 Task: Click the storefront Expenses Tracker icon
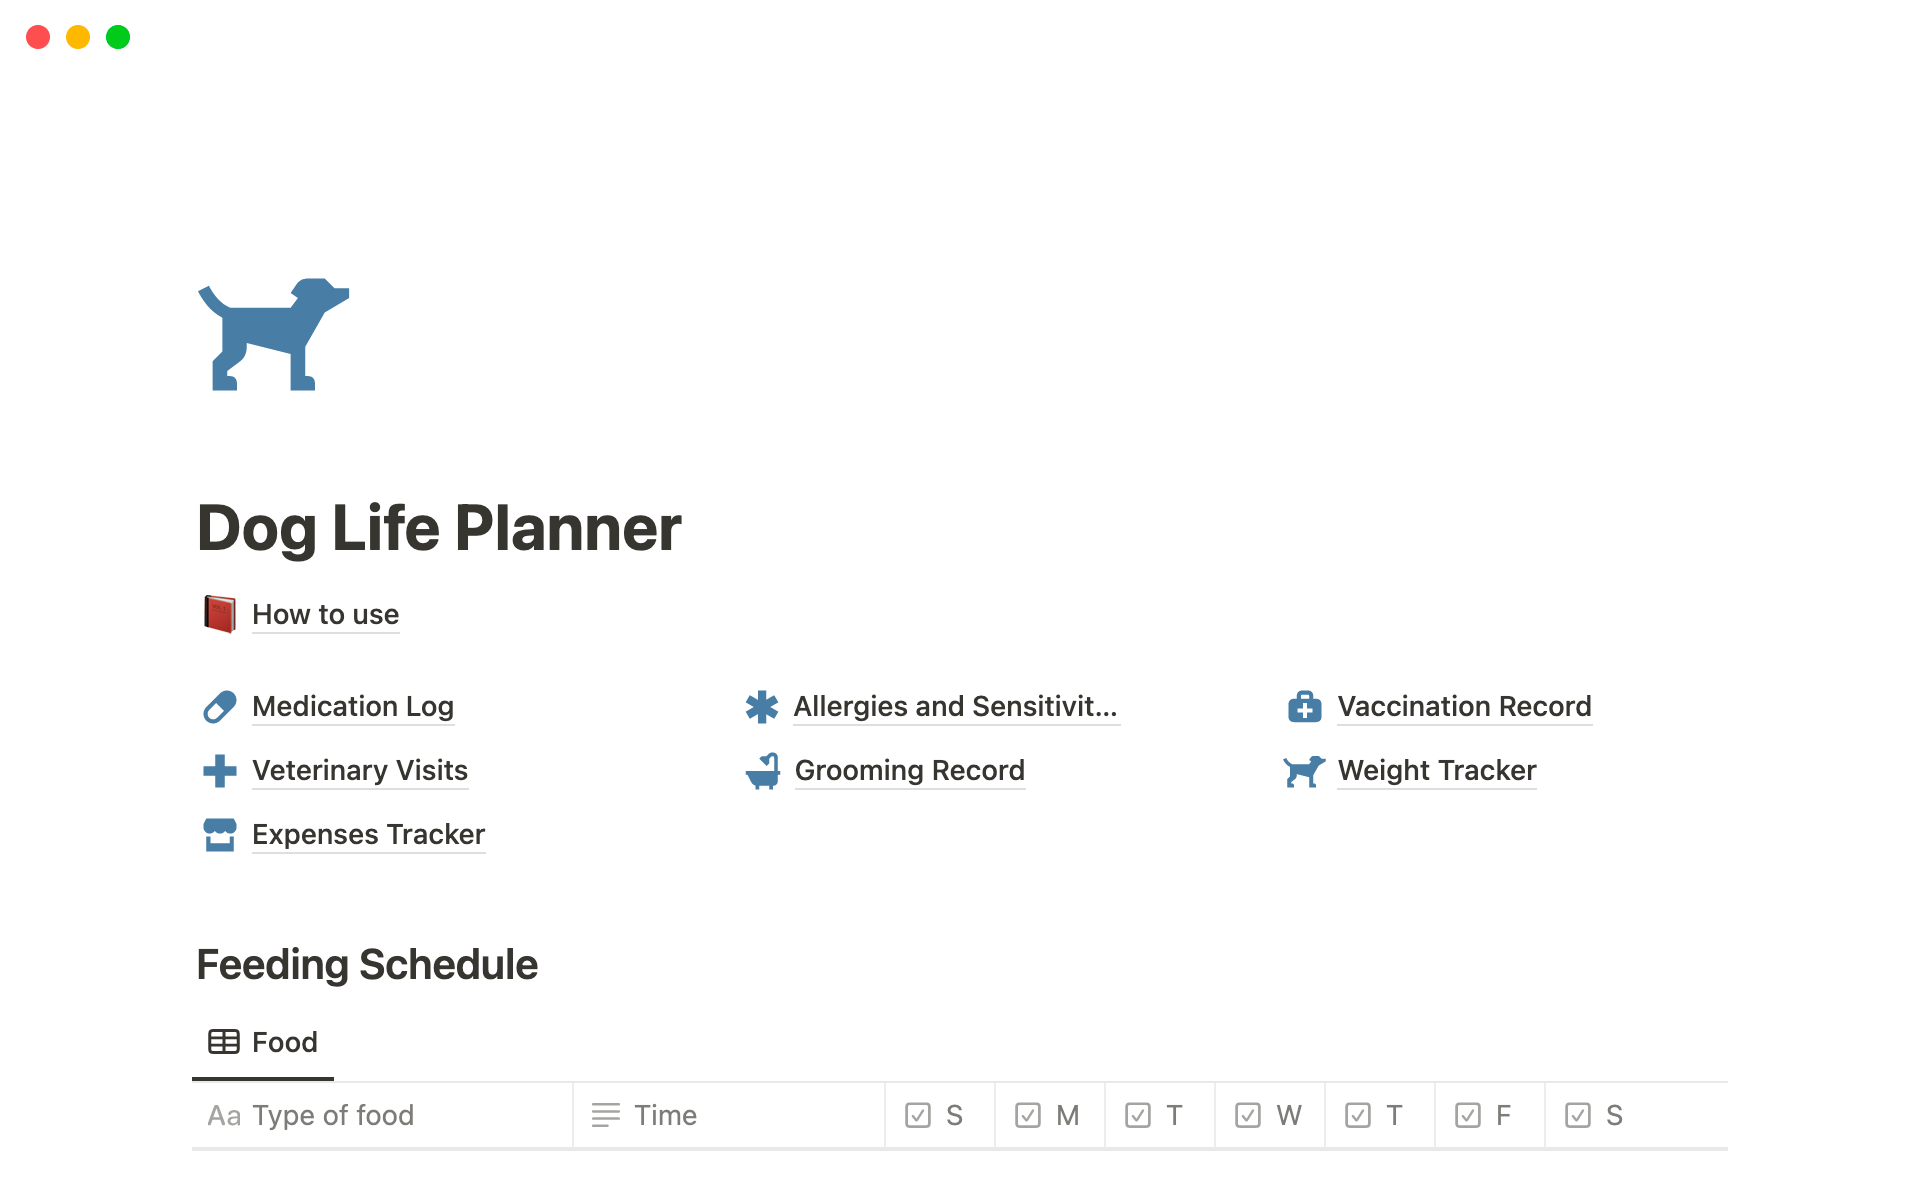pos(220,835)
